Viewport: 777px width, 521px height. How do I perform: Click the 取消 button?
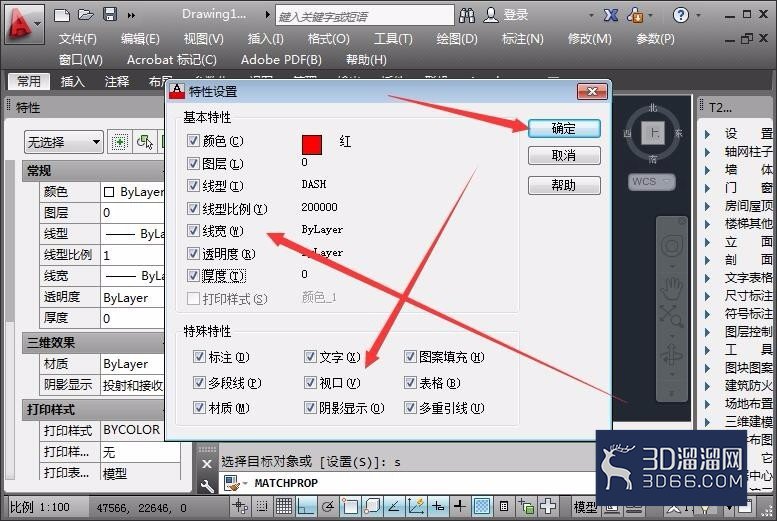click(x=564, y=156)
